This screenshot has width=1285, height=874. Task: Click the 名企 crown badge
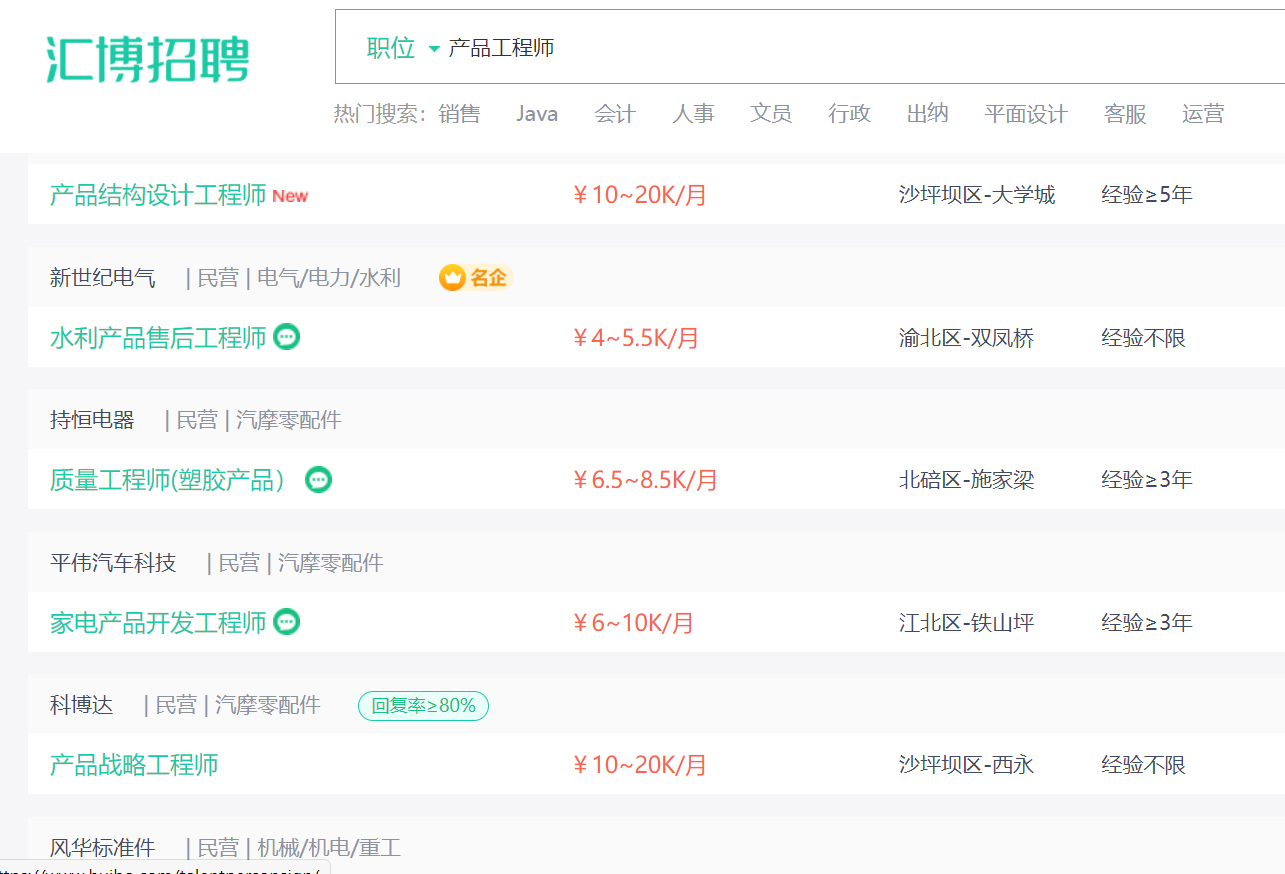tap(476, 278)
